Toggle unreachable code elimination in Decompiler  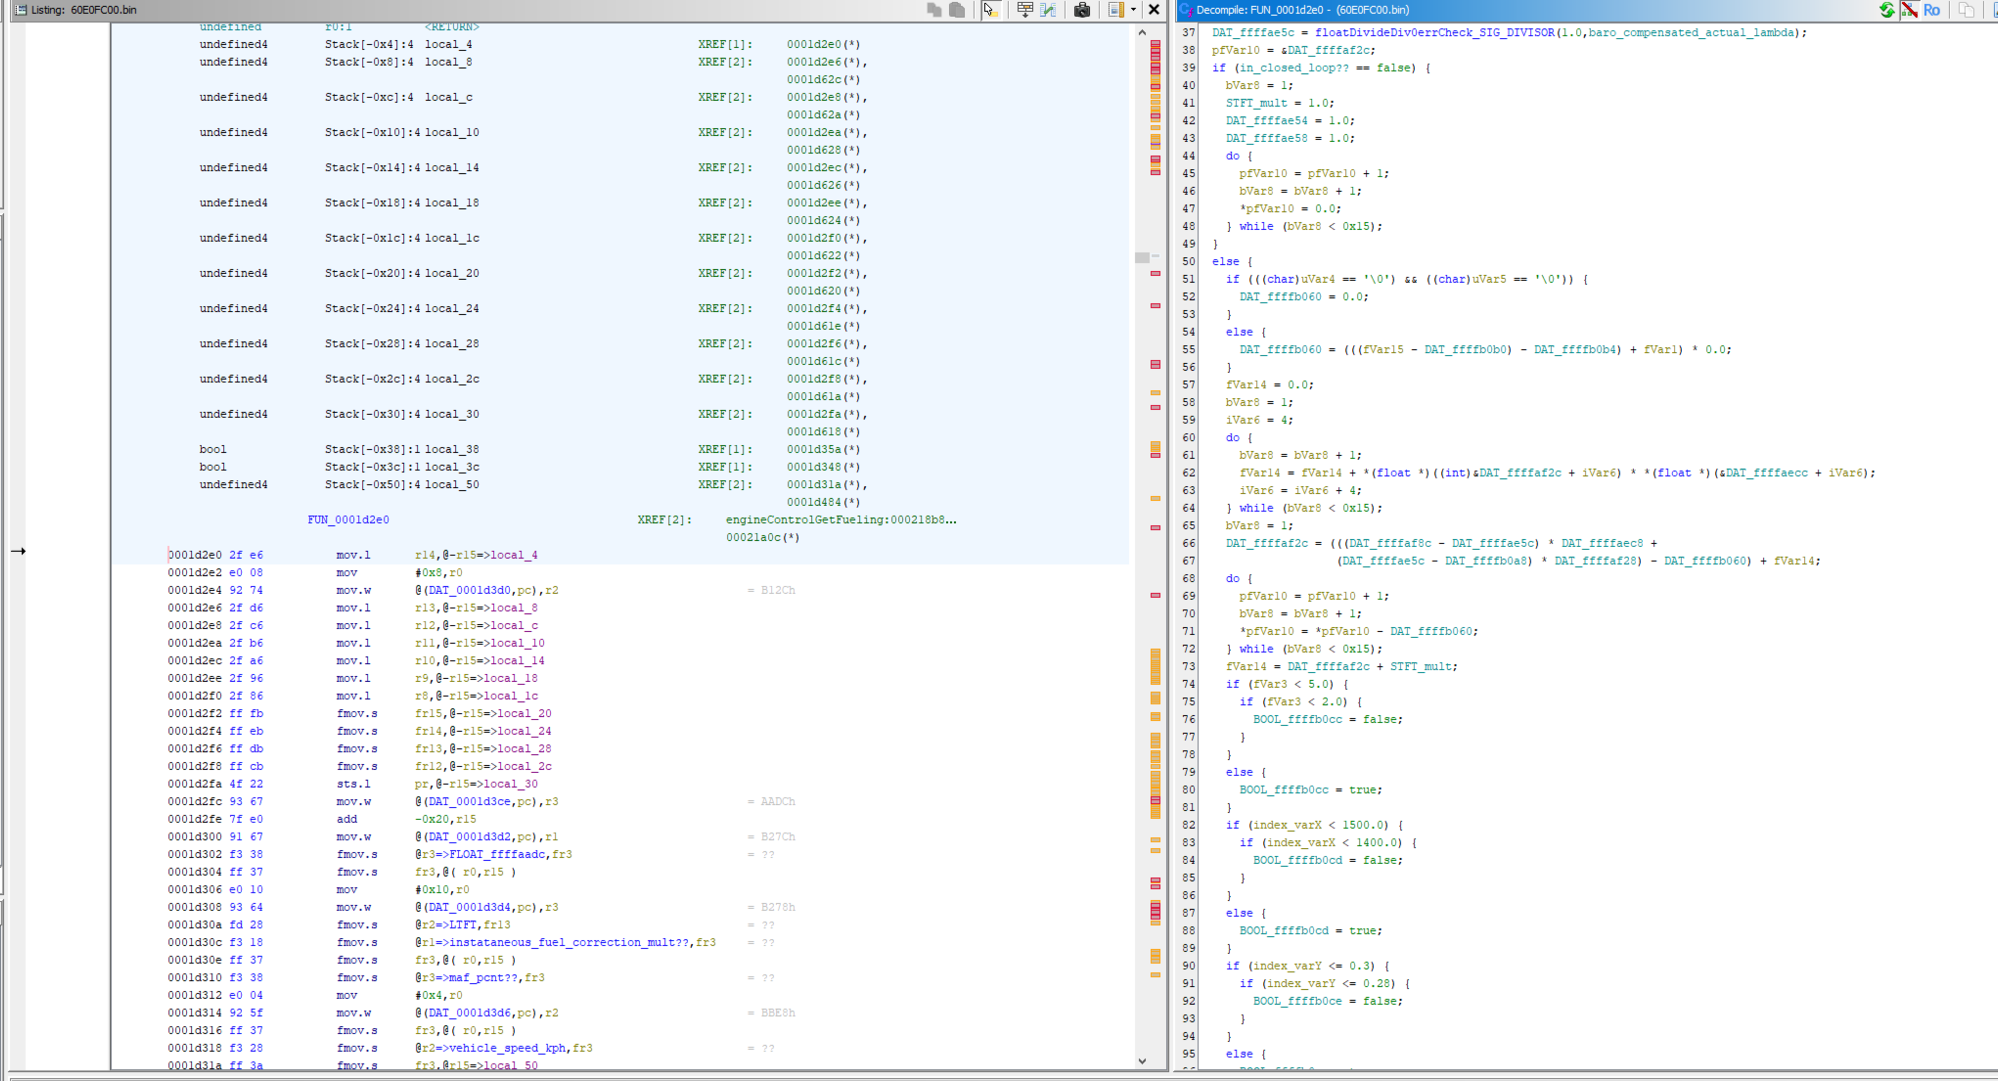(x=1909, y=10)
